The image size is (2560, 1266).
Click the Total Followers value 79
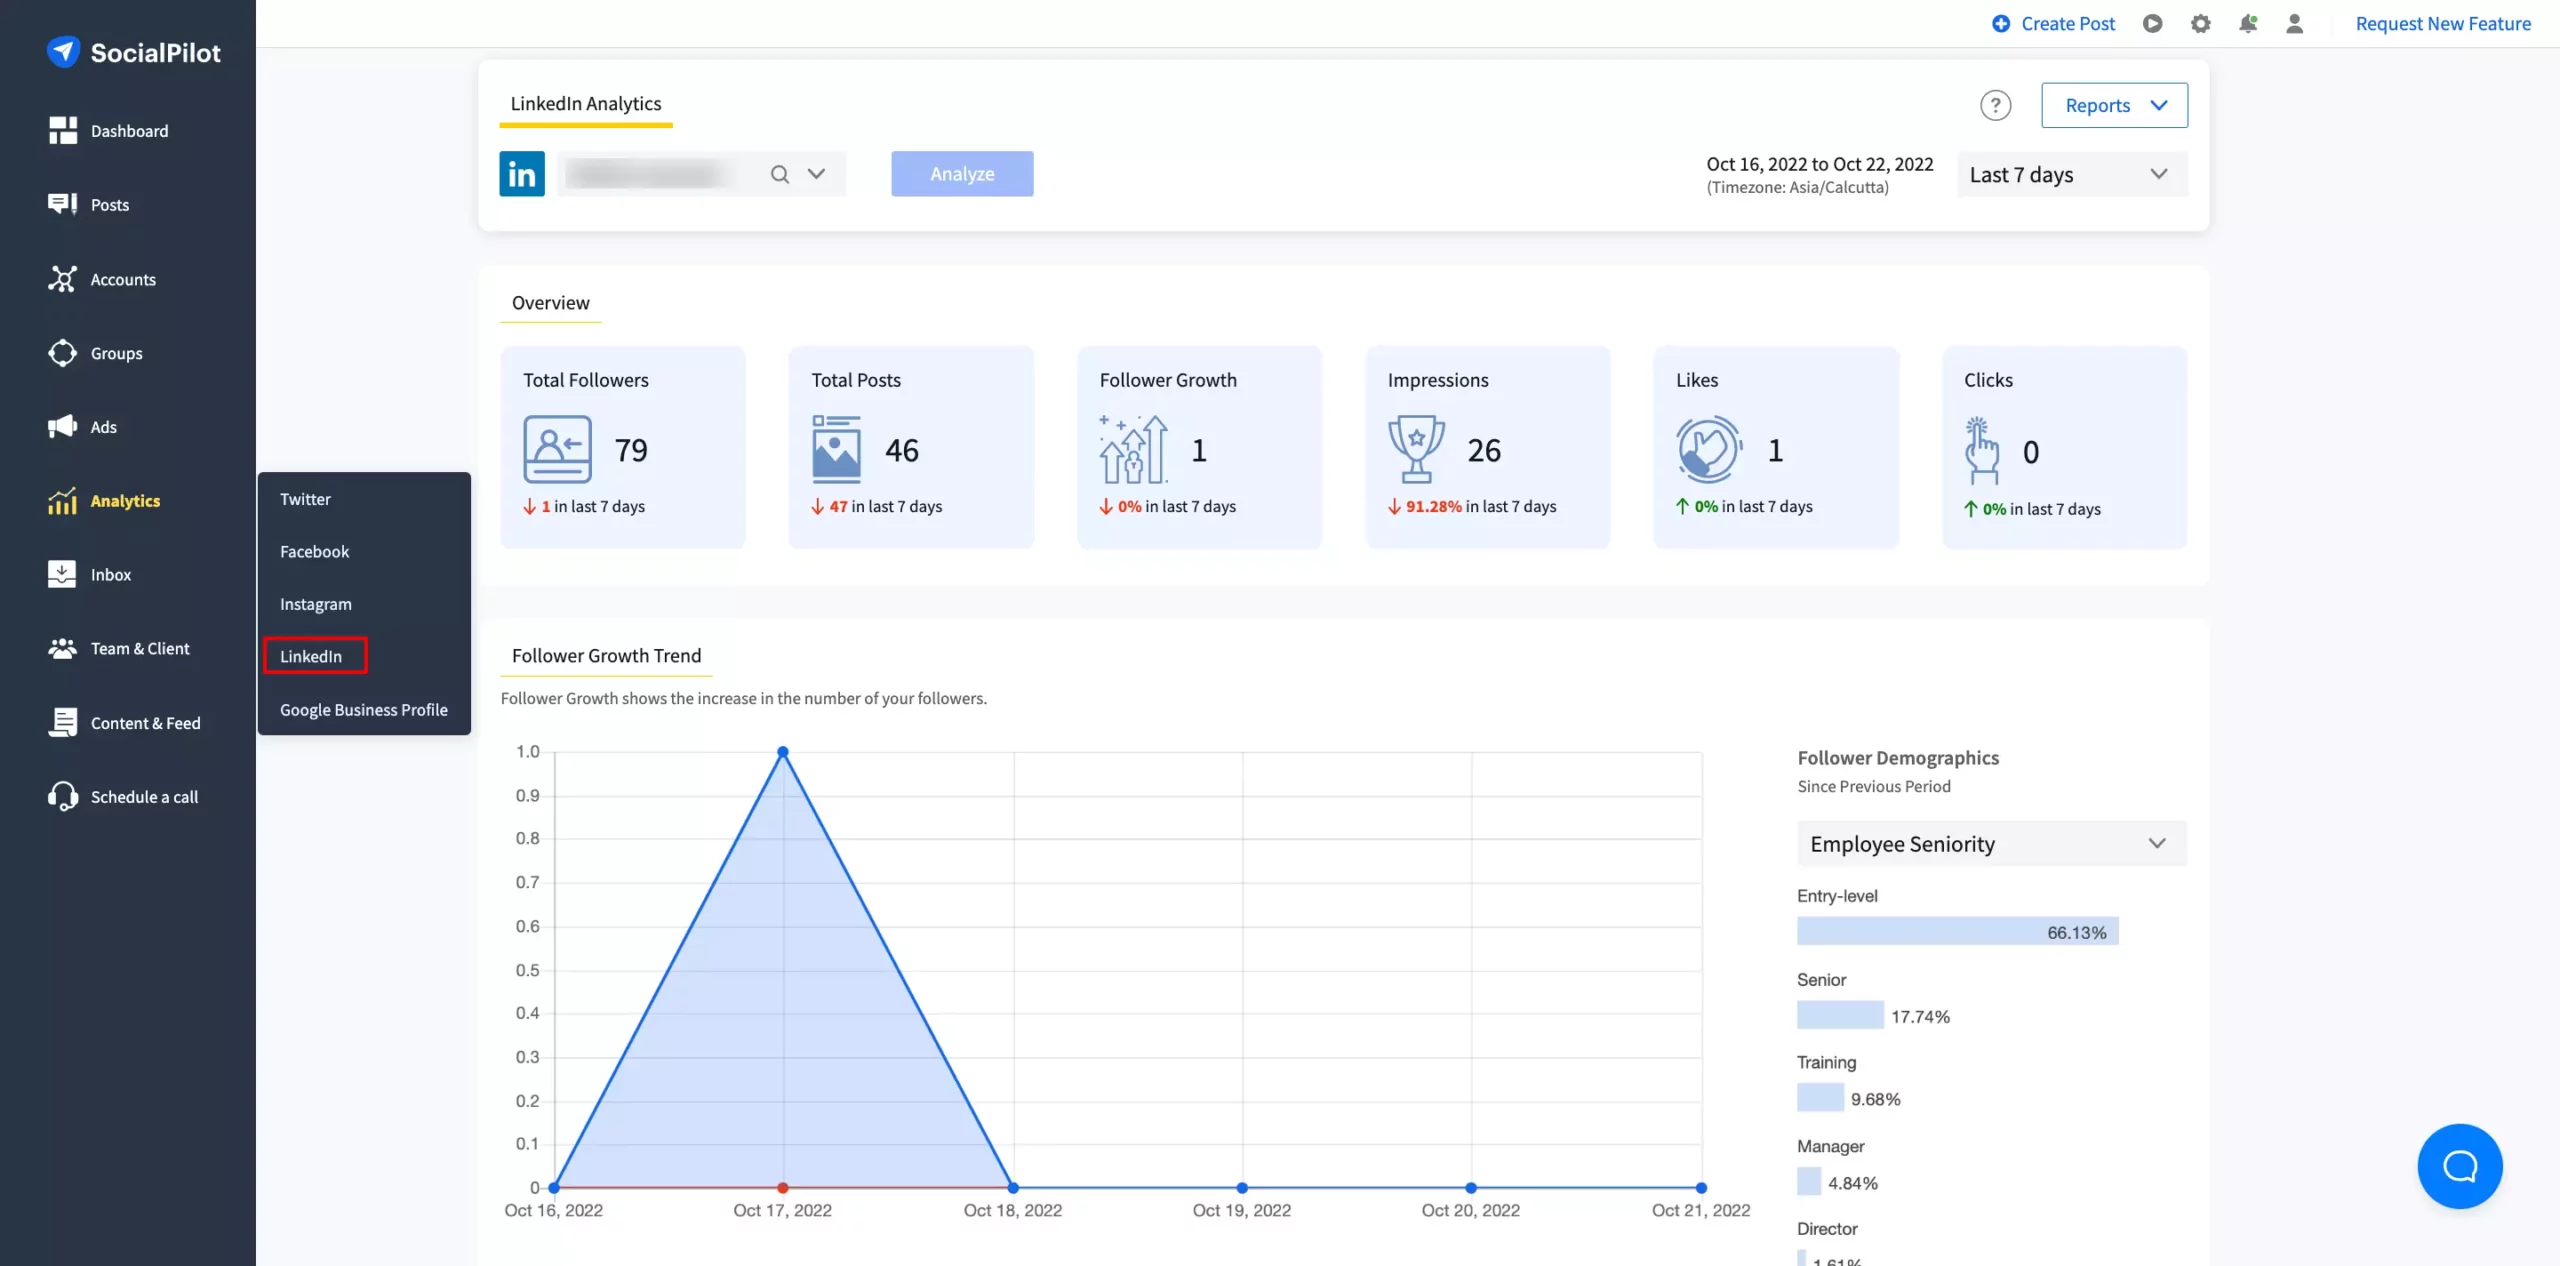[631, 451]
